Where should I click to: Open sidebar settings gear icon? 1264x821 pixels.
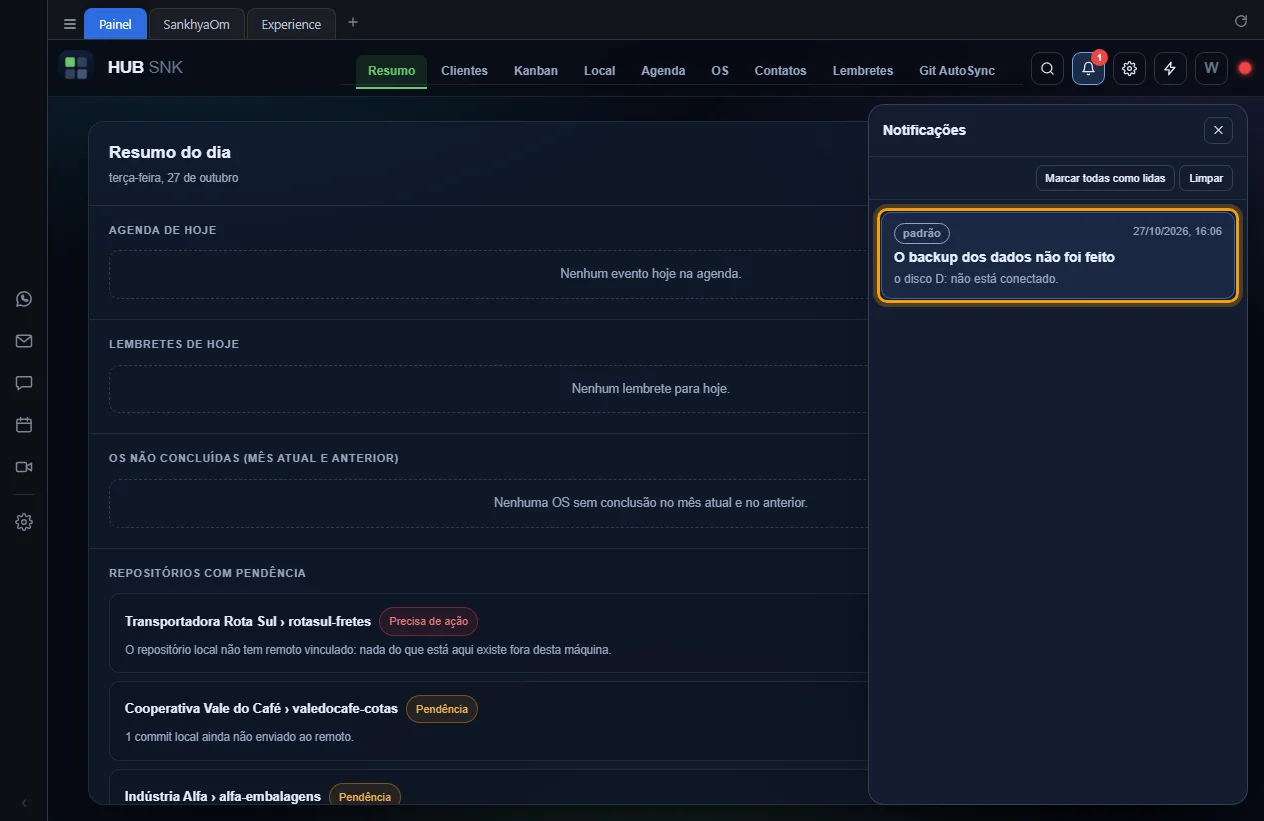(x=24, y=522)
